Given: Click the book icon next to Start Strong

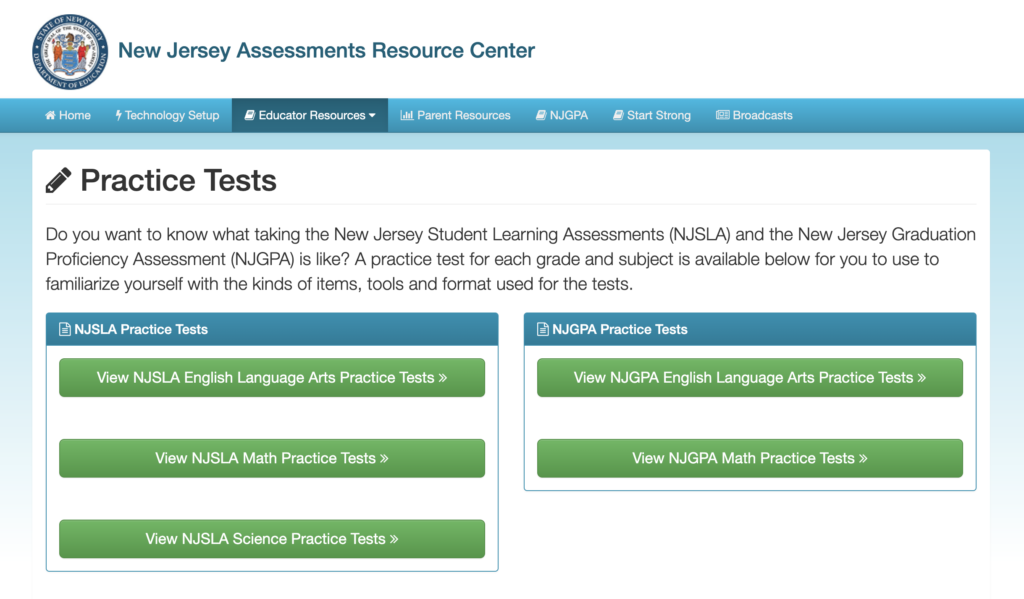Looking at the screenshot, I should click(618, 116).
